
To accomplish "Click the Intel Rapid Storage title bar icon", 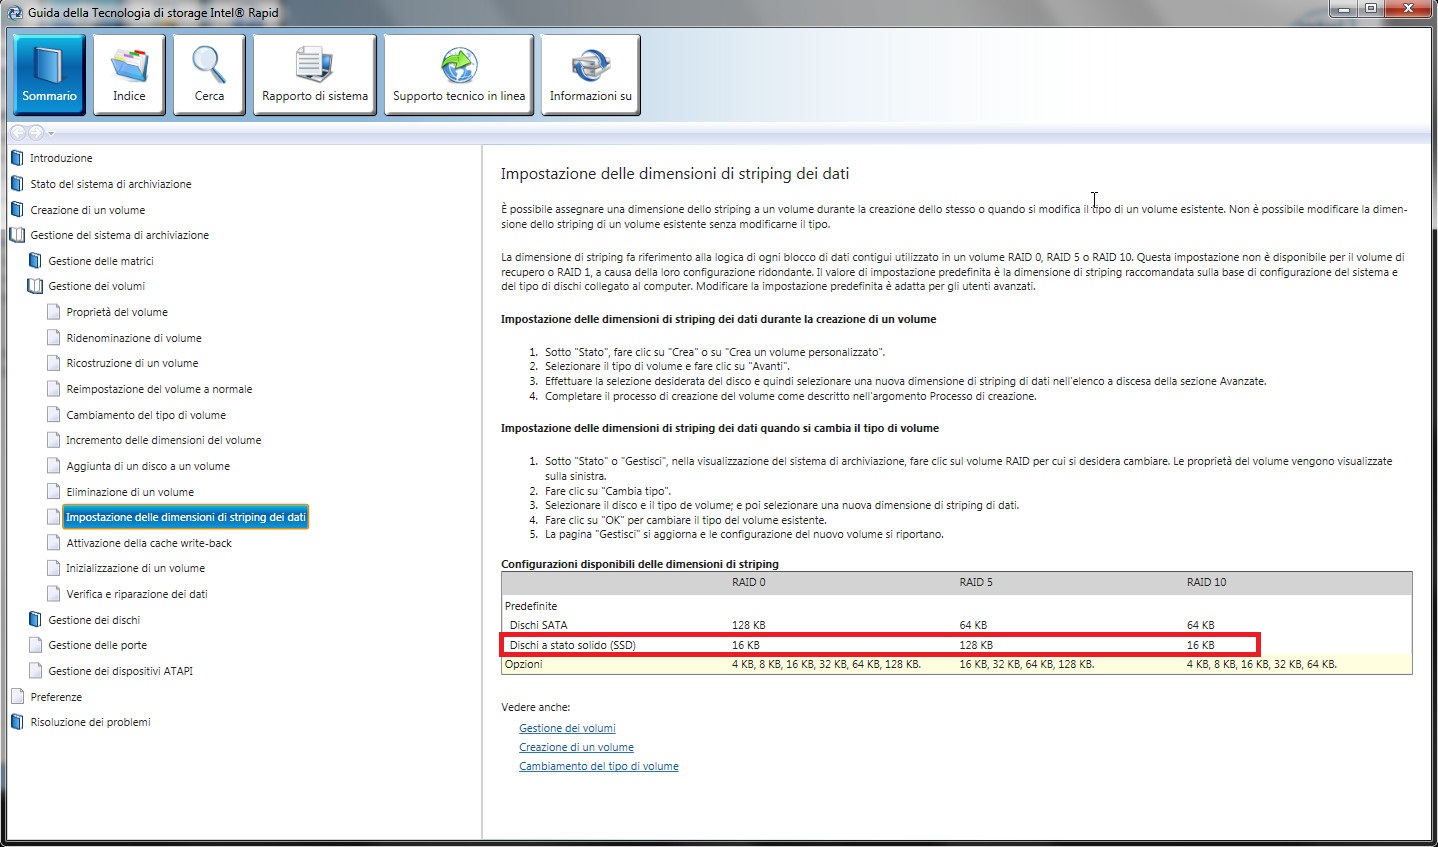I will (15, 12).
